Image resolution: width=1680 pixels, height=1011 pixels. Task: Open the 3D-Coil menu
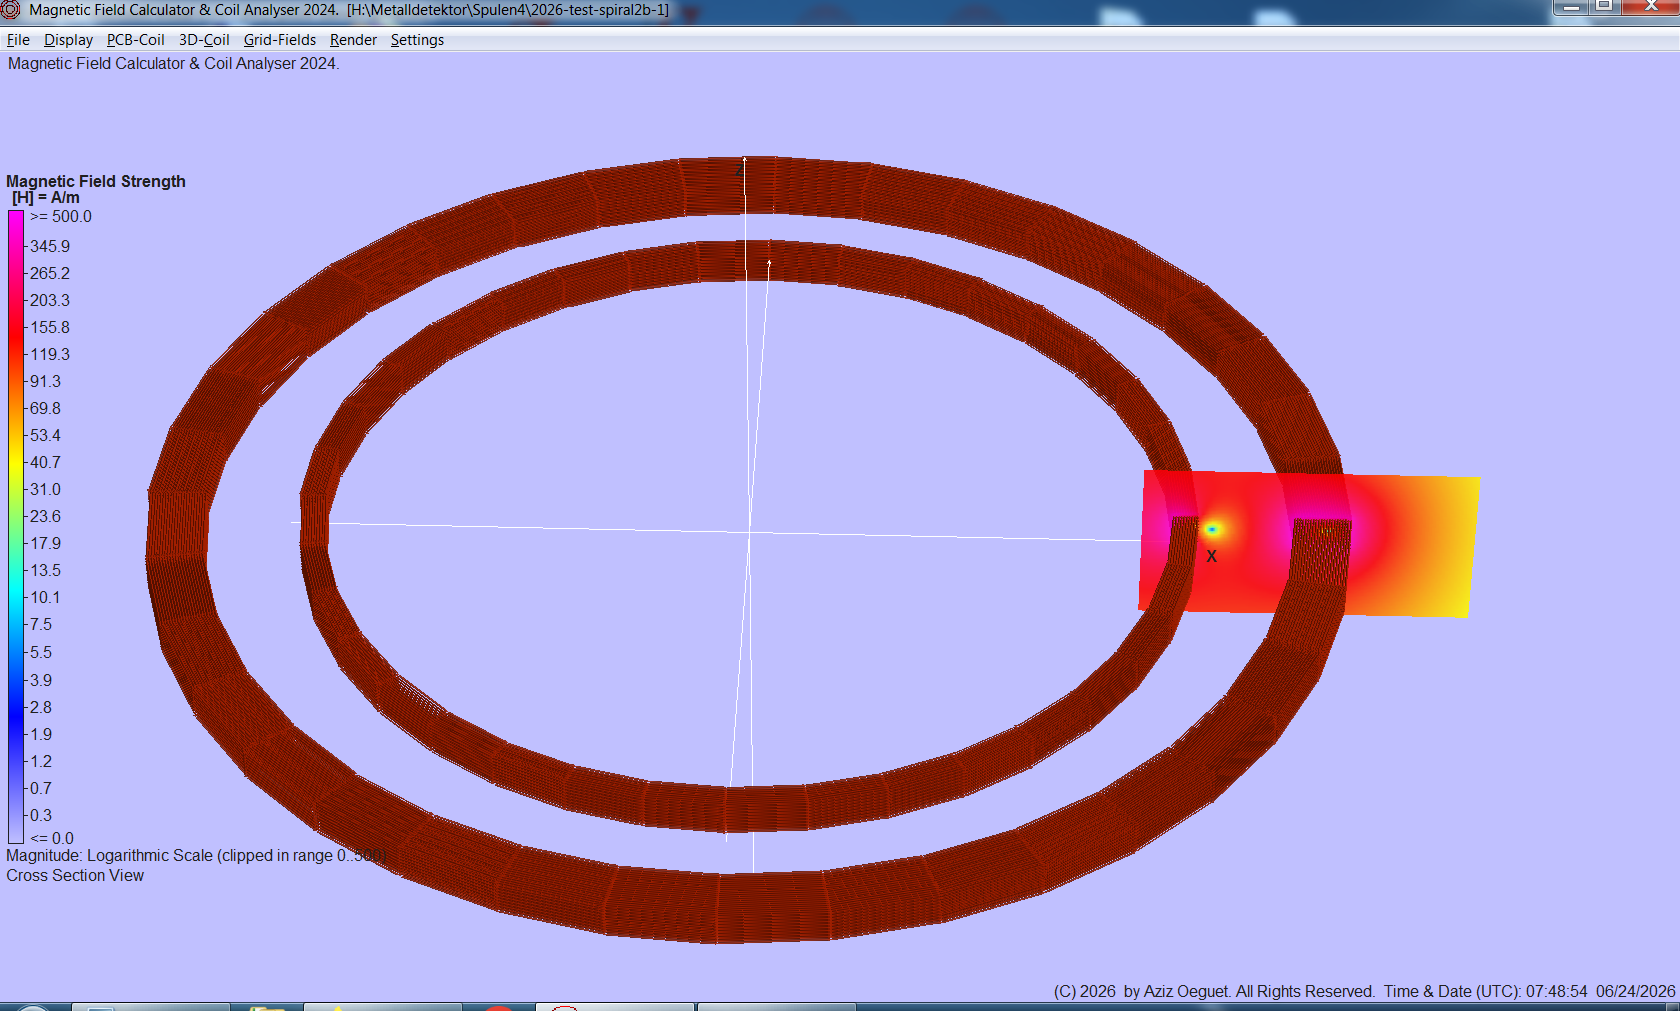coord(204,40)
